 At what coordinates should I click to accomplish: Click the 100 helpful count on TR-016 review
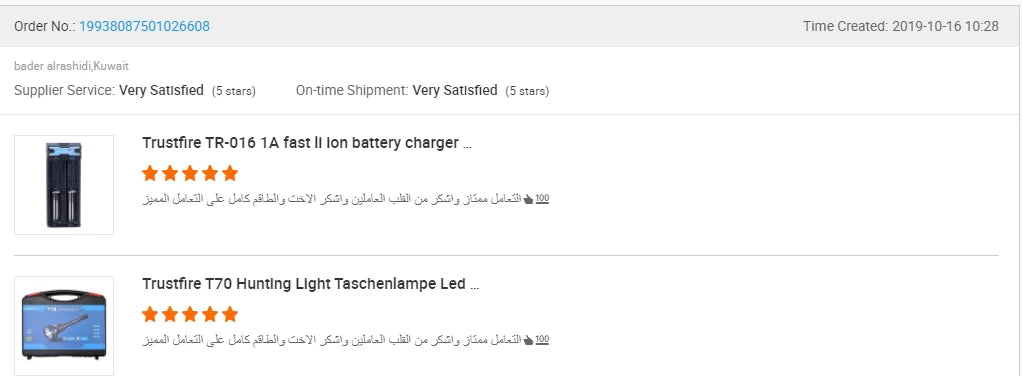(x=542, y=199)
